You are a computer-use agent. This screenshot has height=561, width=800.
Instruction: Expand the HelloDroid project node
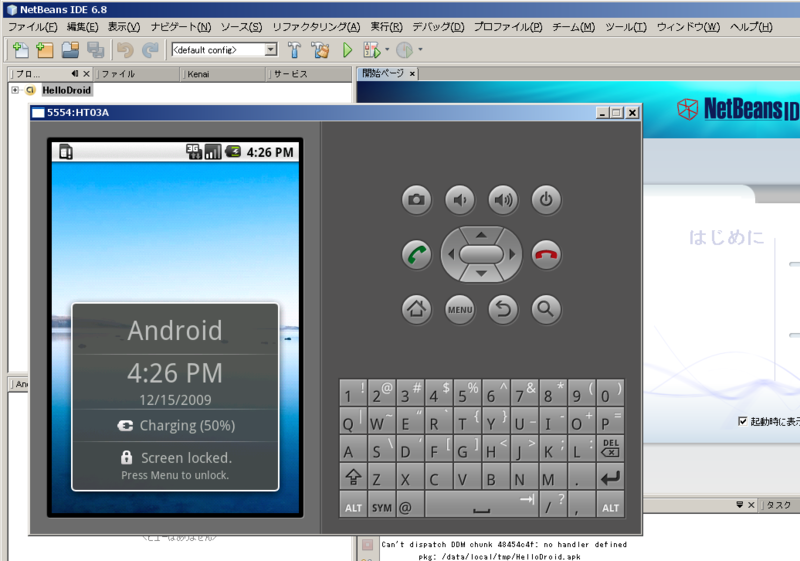pos(15,90)
